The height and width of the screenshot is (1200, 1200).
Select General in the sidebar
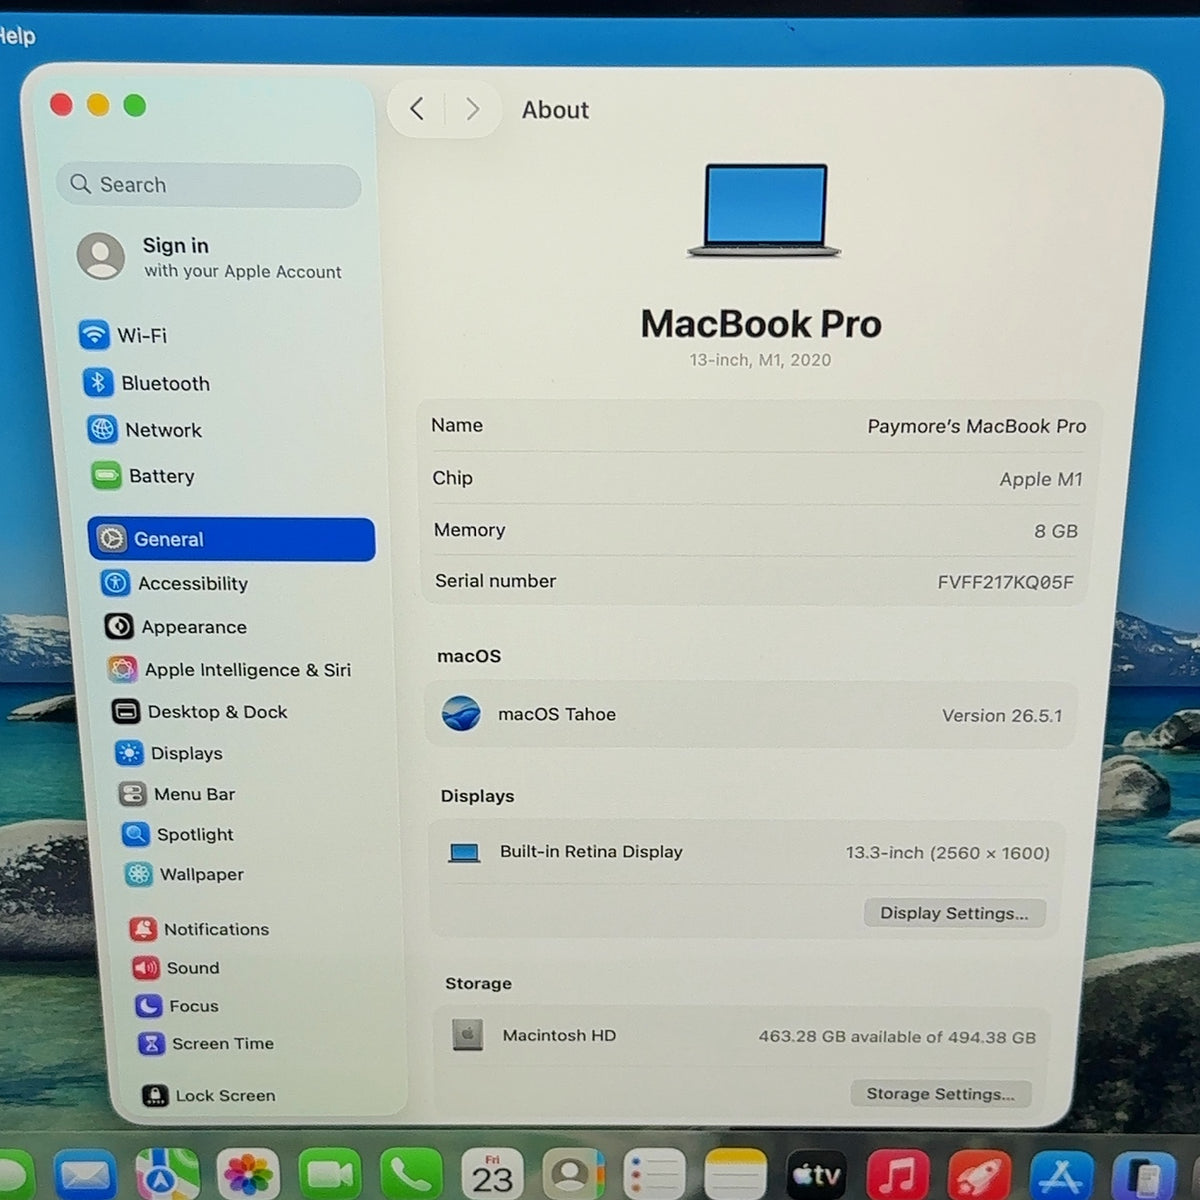[x=231, y=539]
